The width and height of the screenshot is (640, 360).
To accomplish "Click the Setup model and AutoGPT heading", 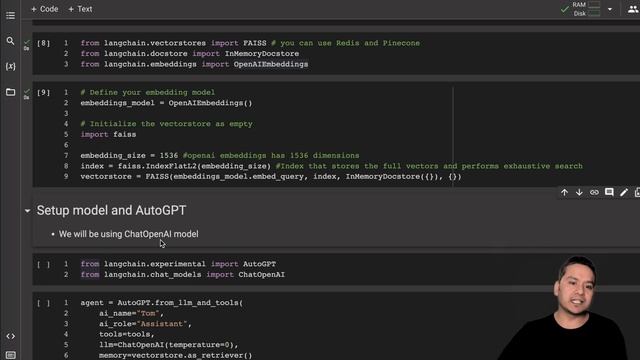I will [x=111, y=210].
